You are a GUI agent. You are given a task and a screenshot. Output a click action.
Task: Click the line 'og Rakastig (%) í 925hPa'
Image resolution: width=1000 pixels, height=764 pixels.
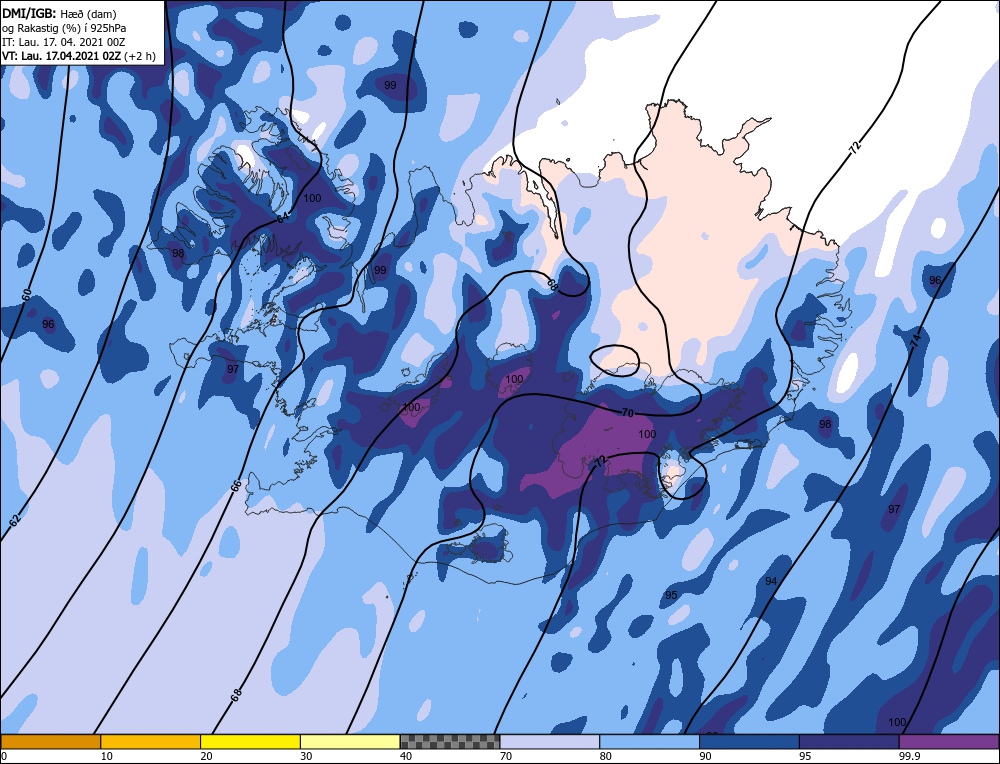point(64,27)
